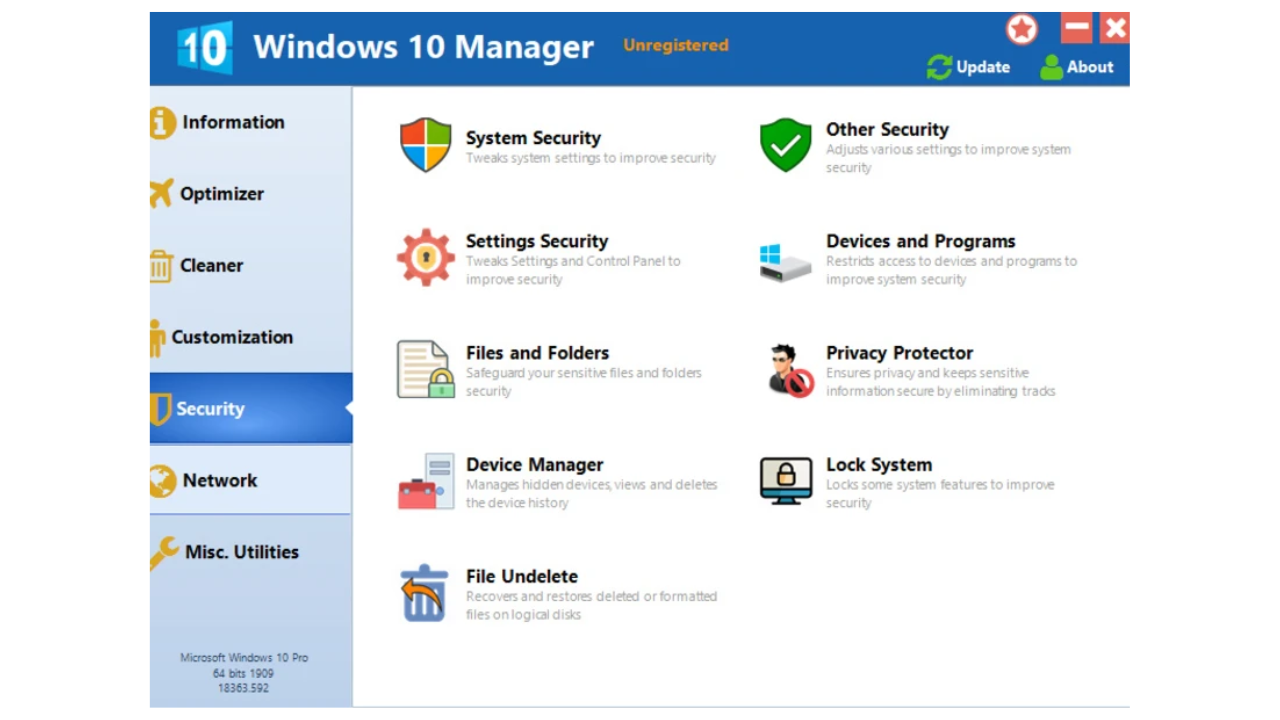Screen dimensions: 1280x720
Task: Open the Privacy Protector agent icon
Action: pos(789,371)
